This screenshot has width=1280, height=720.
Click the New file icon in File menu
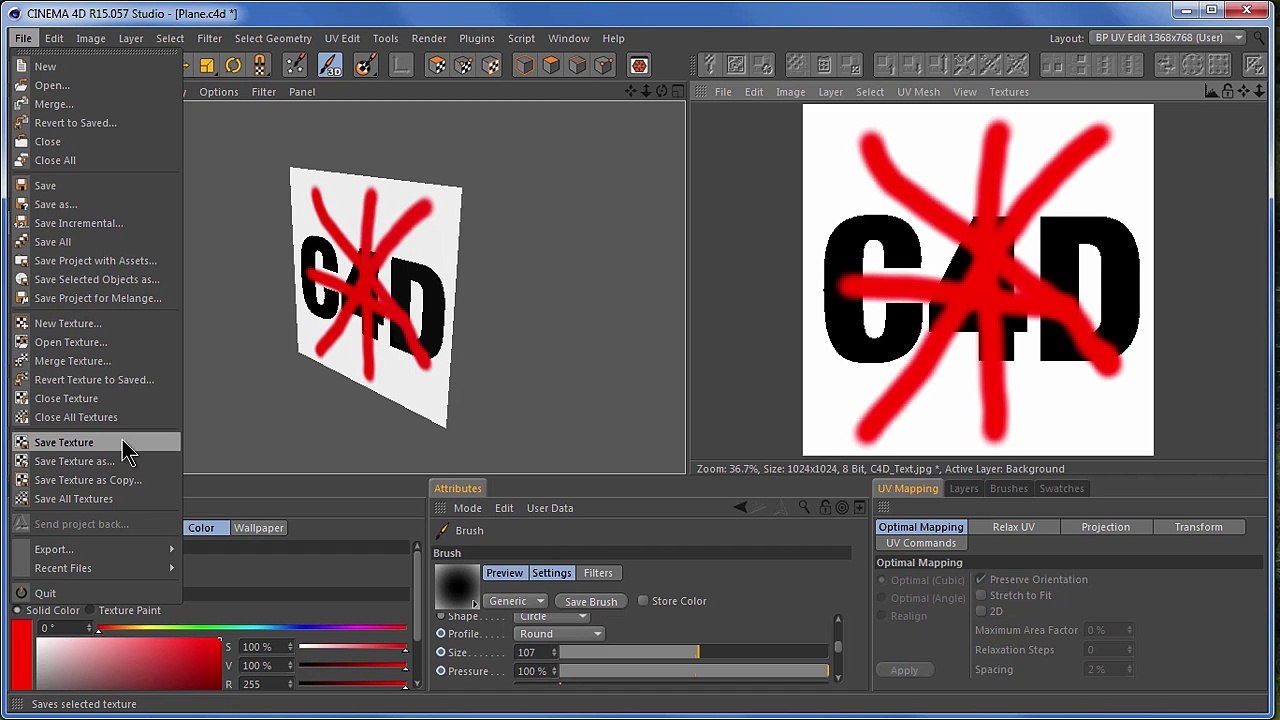pos(21,67)
